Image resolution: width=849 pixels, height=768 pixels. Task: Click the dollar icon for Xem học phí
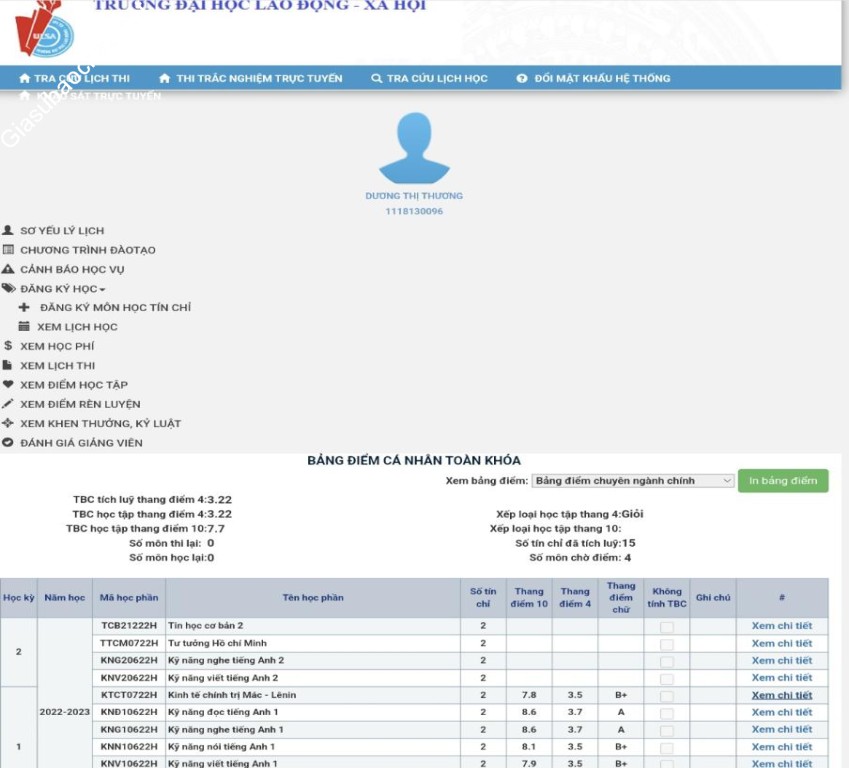pos(8,346)
